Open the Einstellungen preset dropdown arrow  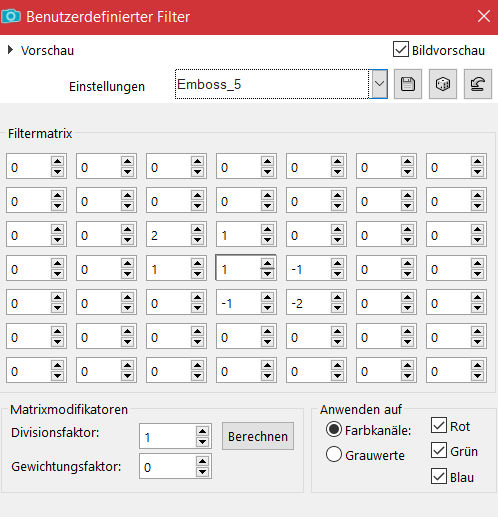[379, 84]
